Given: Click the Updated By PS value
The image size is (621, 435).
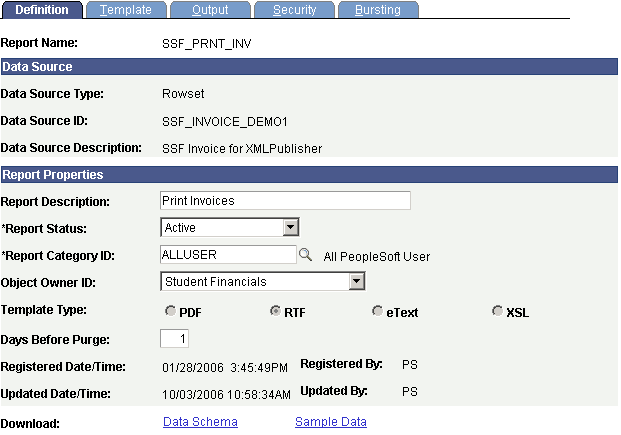Looking at the screenshot, I should (x=410, y=391).
